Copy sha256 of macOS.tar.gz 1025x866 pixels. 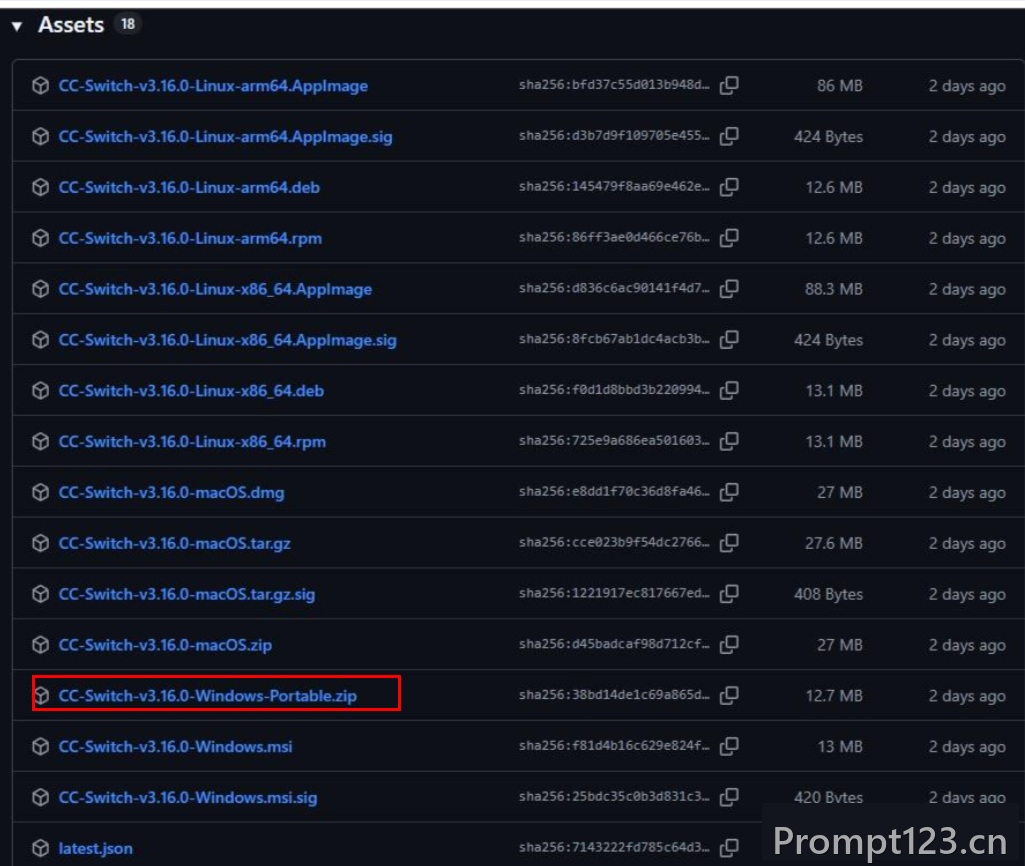729,542
